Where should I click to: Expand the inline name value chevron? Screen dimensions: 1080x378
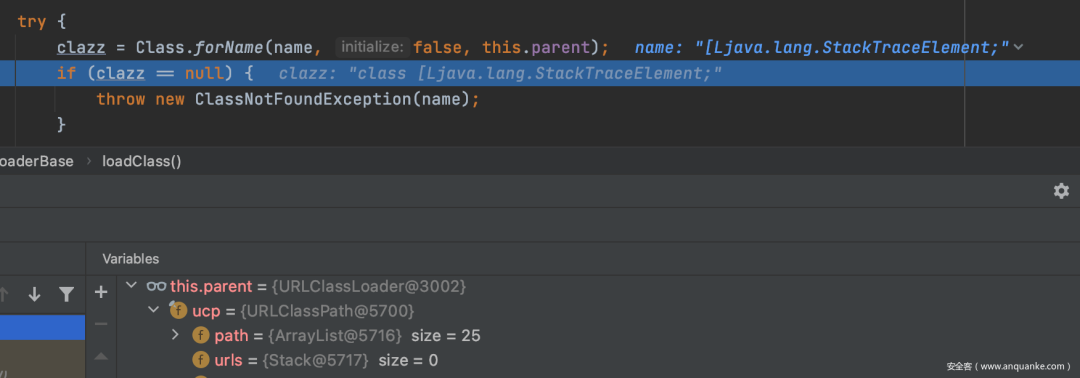pos(1019,48)
